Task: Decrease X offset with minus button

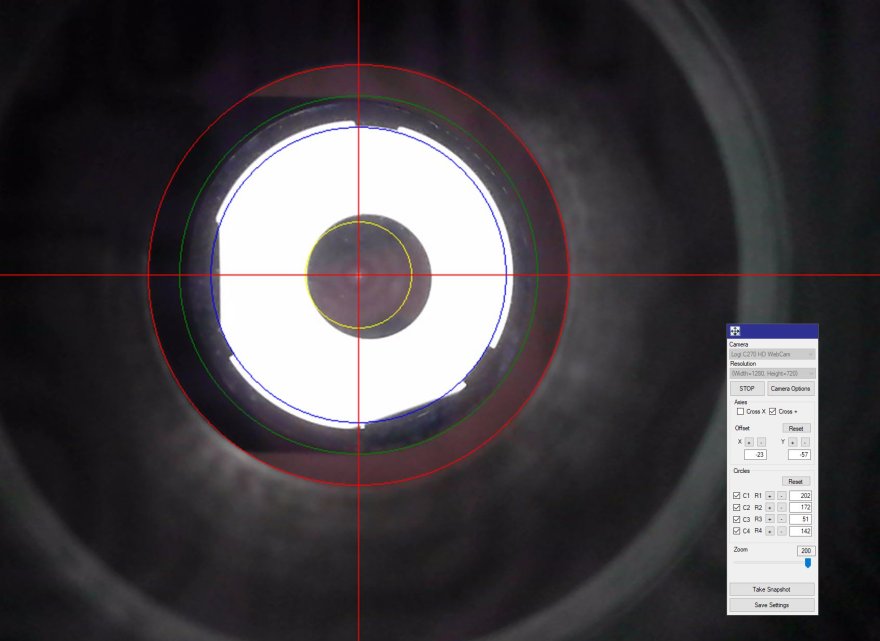Action: click(x=761, y=441)
